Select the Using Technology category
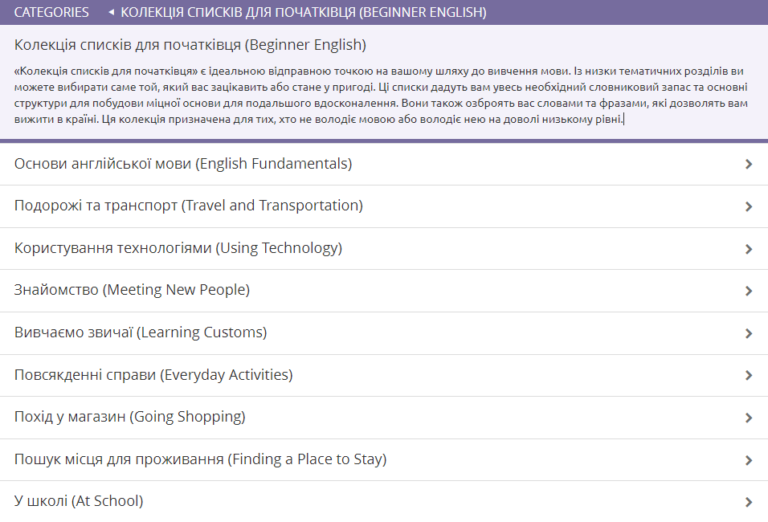 point(178,248)
